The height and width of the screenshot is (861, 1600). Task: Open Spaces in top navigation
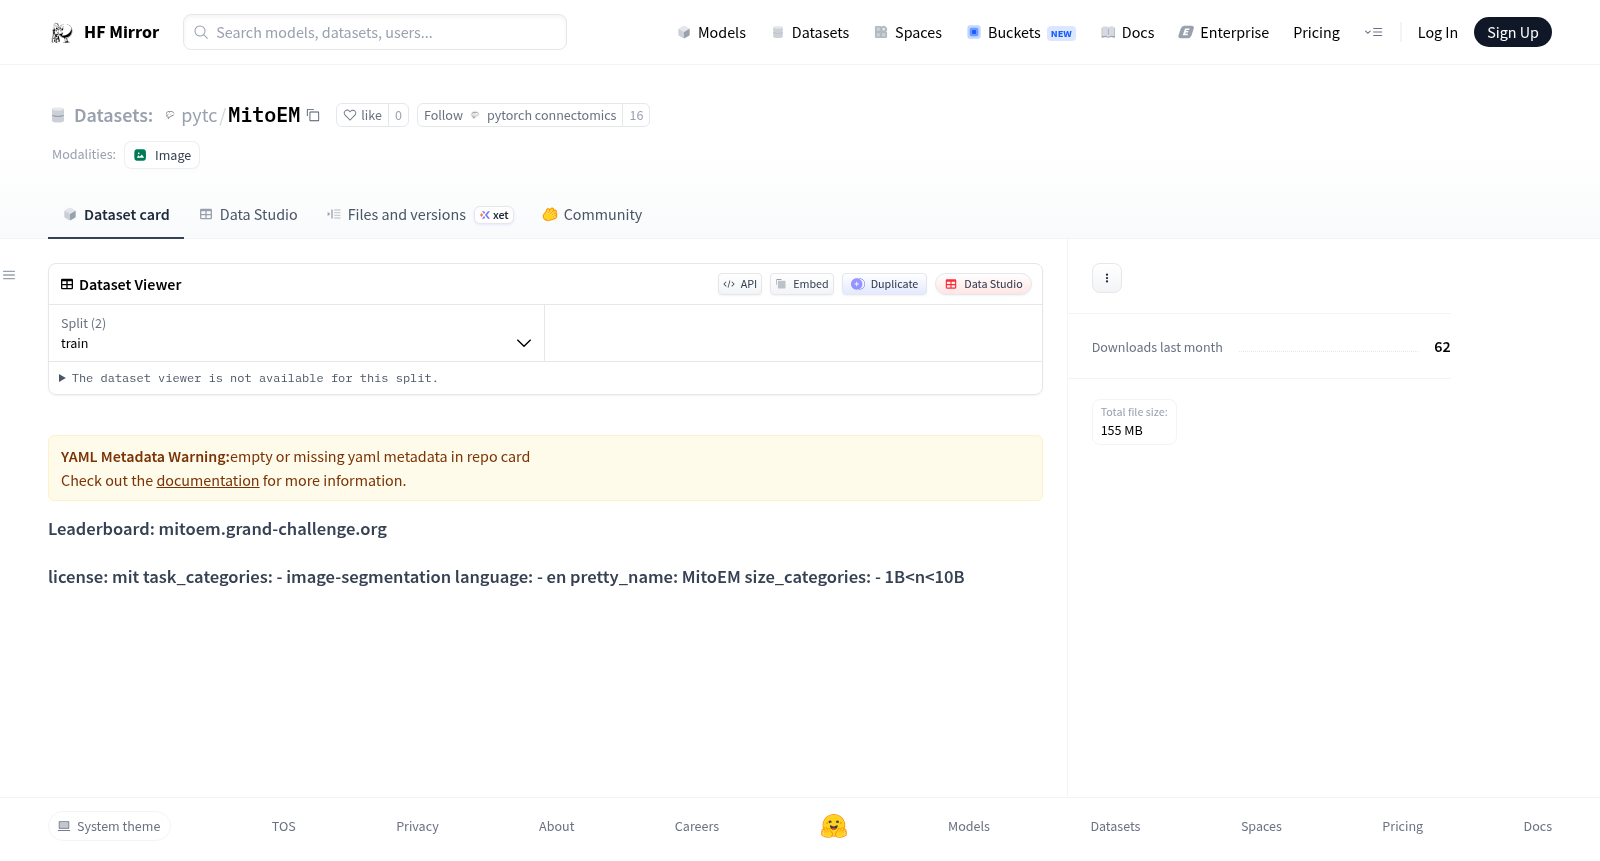pos(908,33)
